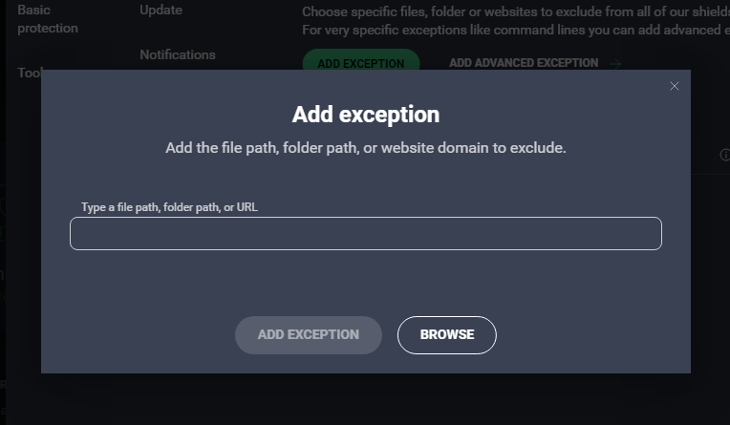
Task: Click the dimmed strip left of the dialog
Action: tap(20, 250)
